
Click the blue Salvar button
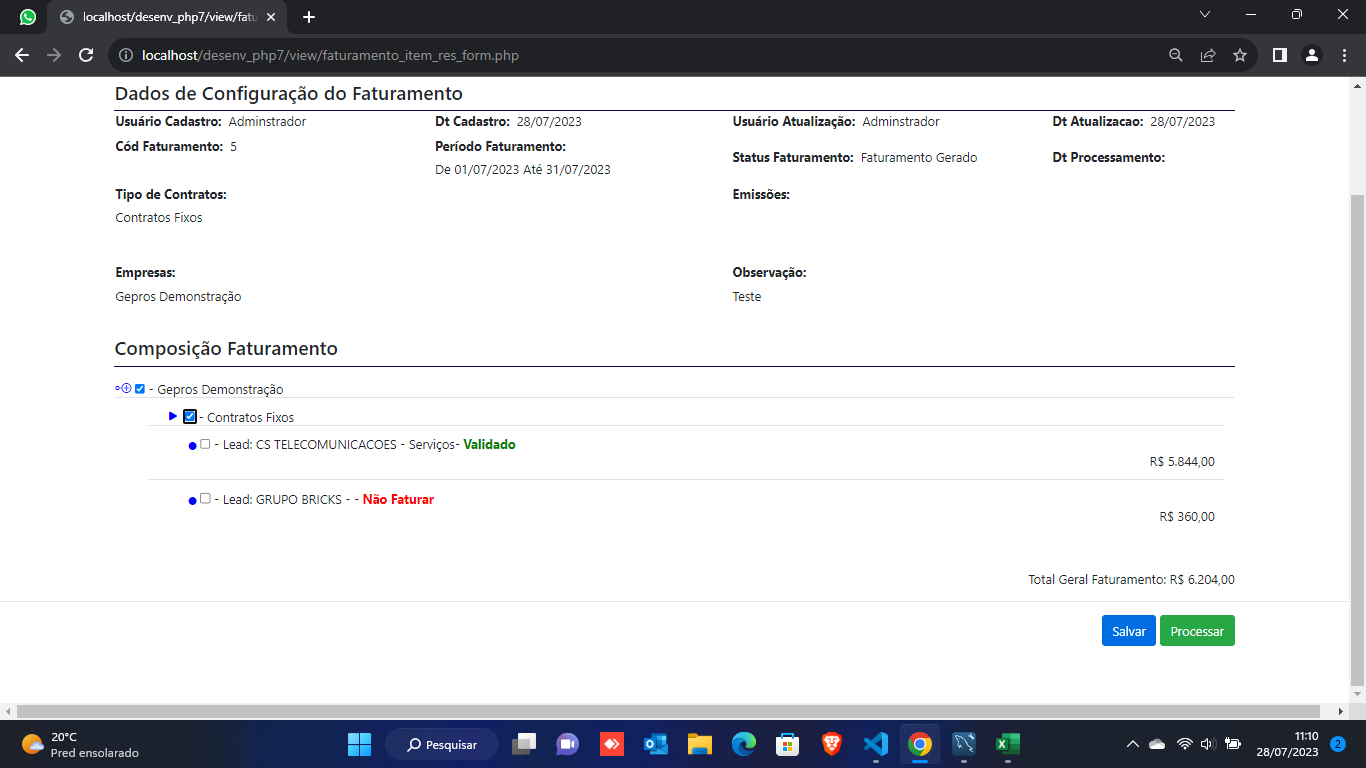1128,631
